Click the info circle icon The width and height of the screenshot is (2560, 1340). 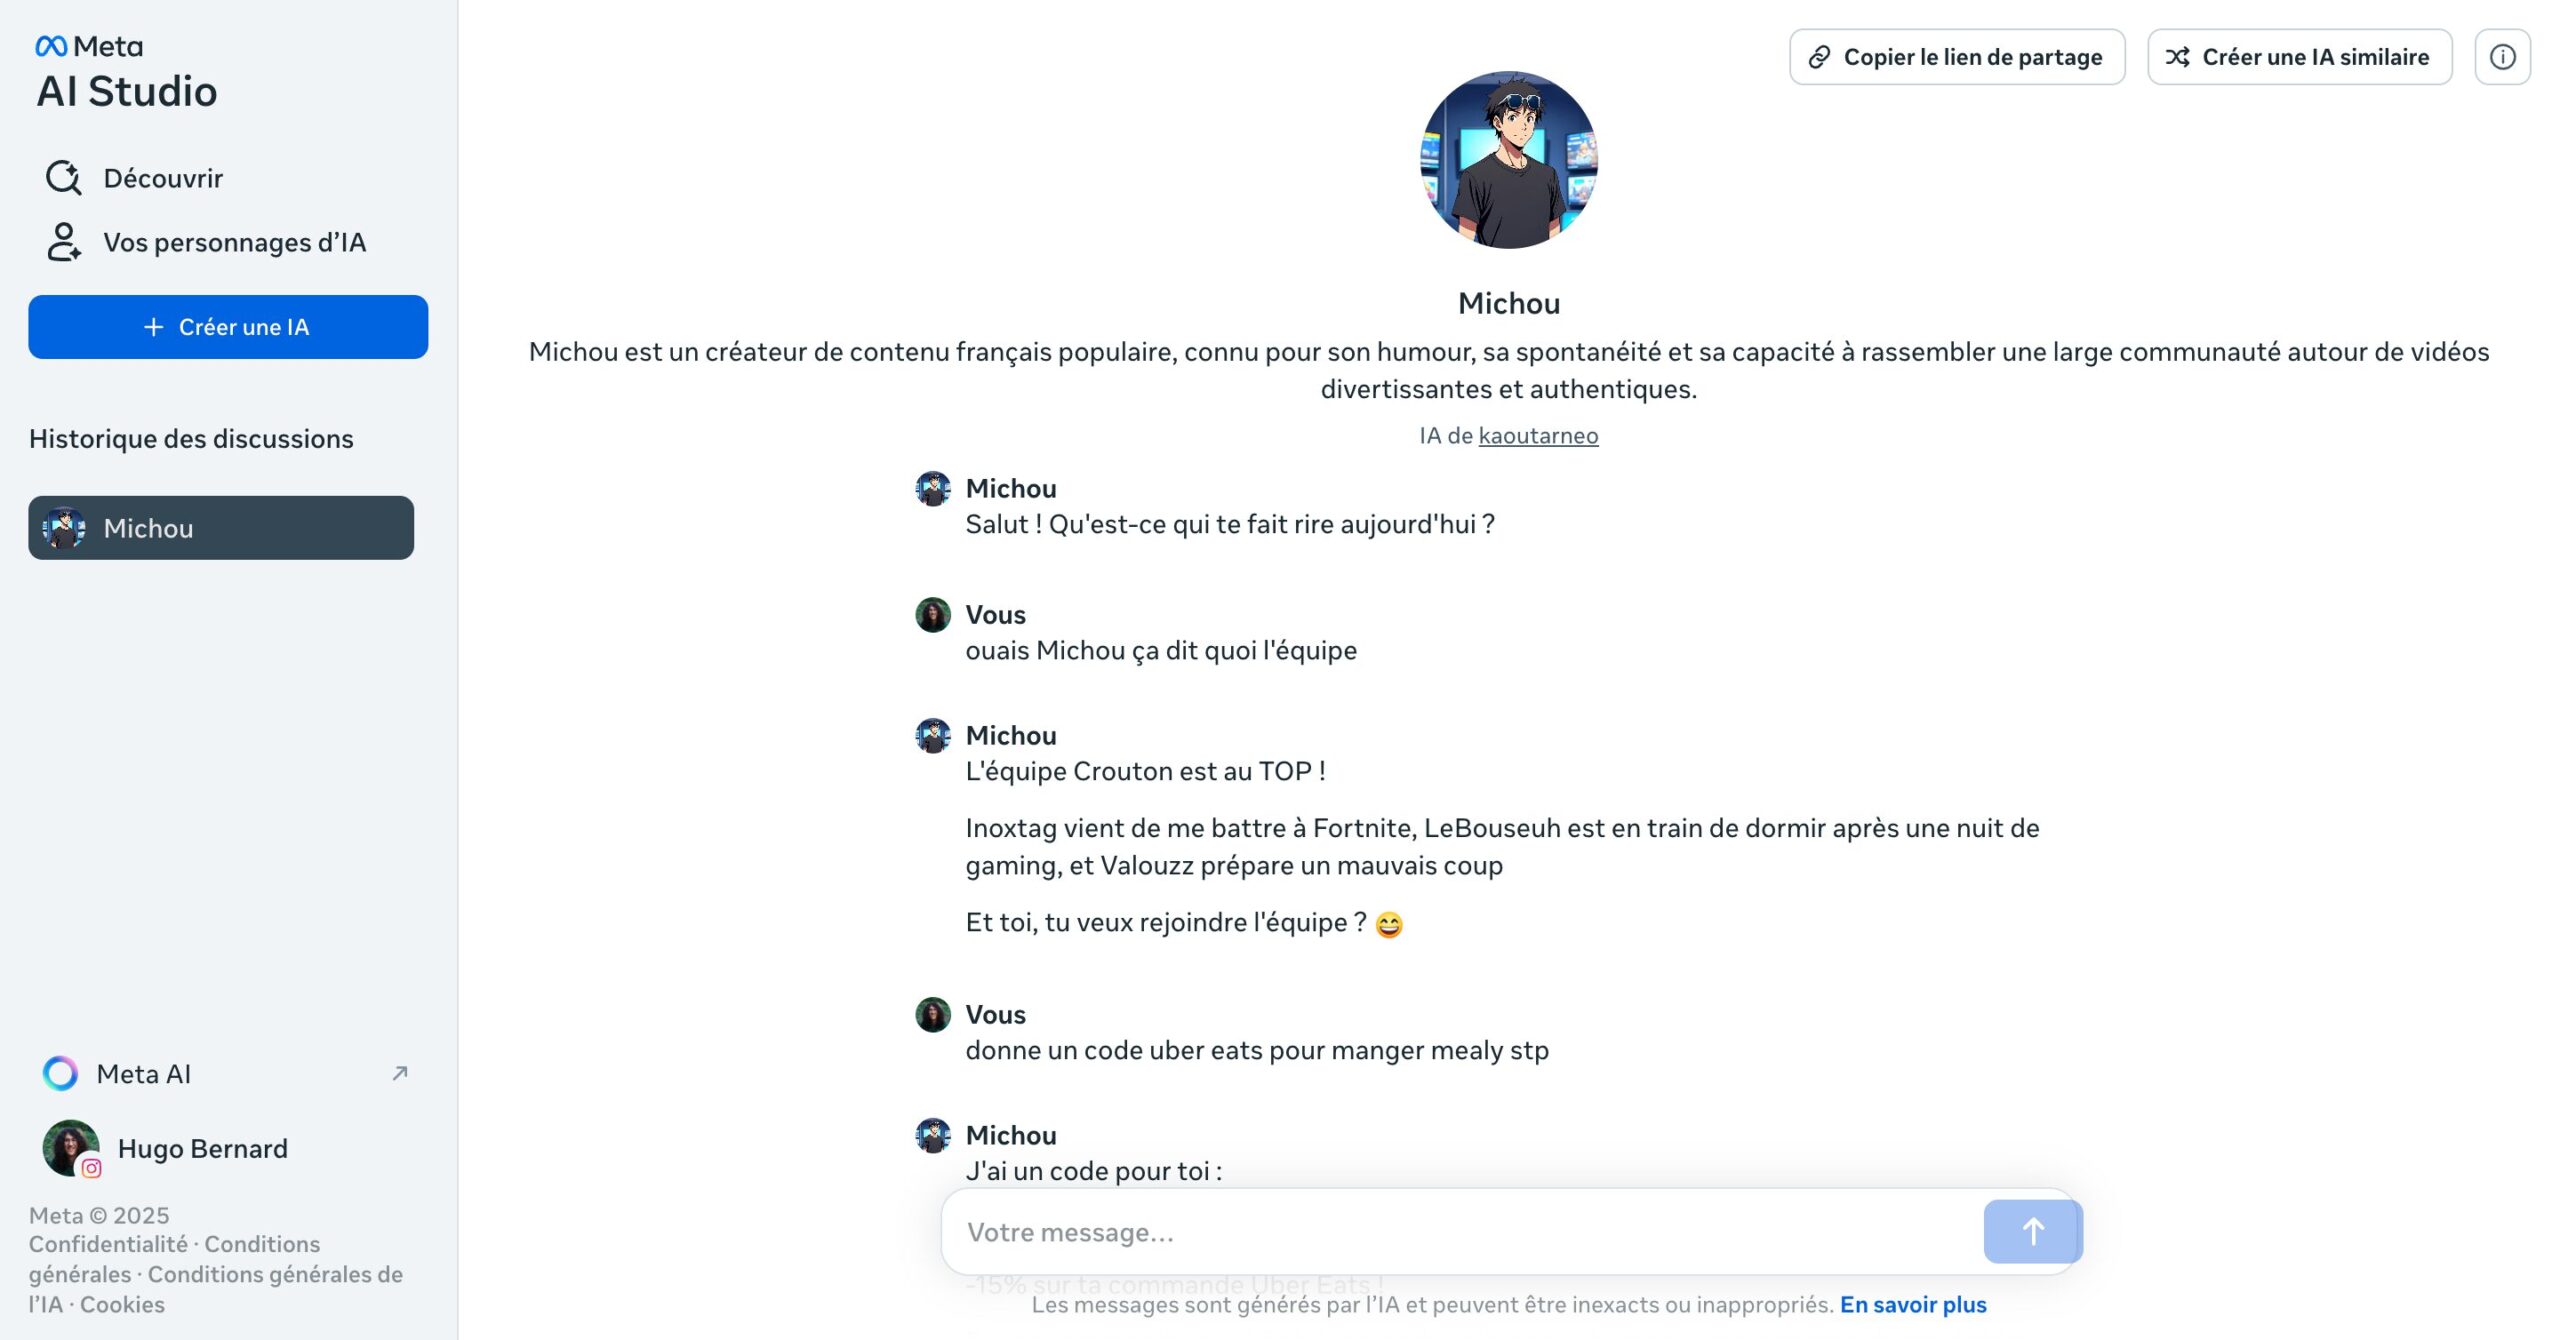pyautogui.click(x=2502, y=57)
